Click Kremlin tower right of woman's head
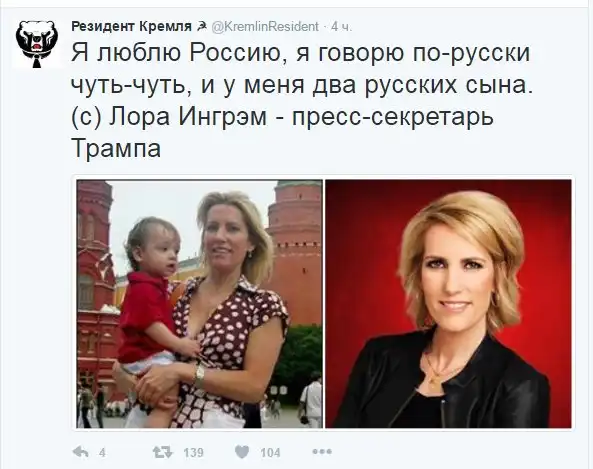The height and width of the screenshot is (469, 593). pos(294,250)
